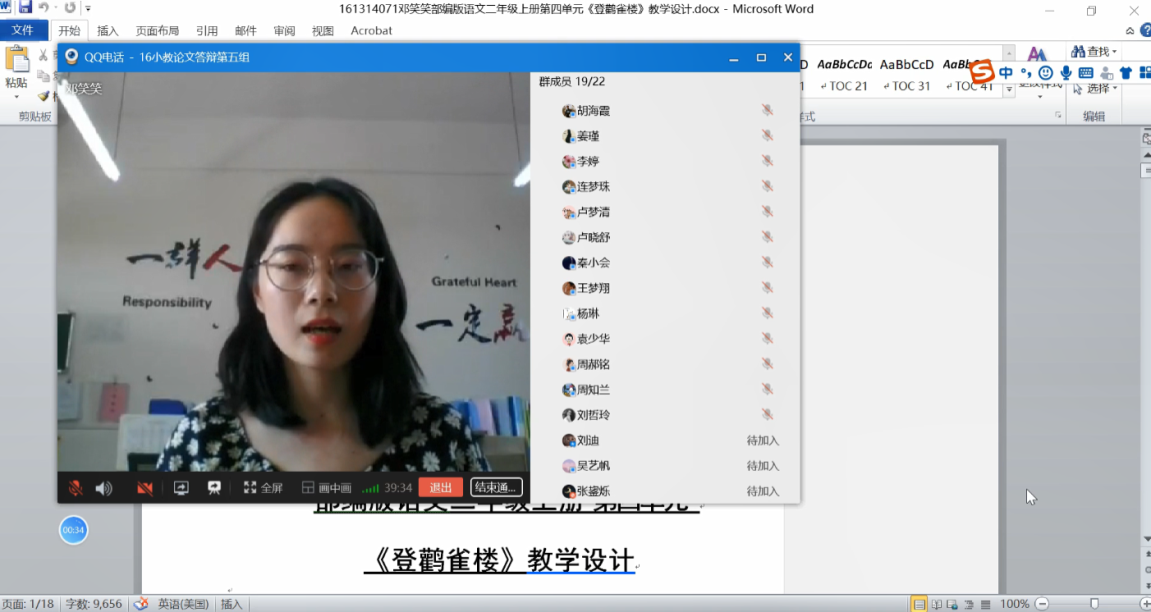Open the Sogou soft keyboard icon
The height and width of the screenshot is (612, 1151).
coord(1085,73)
